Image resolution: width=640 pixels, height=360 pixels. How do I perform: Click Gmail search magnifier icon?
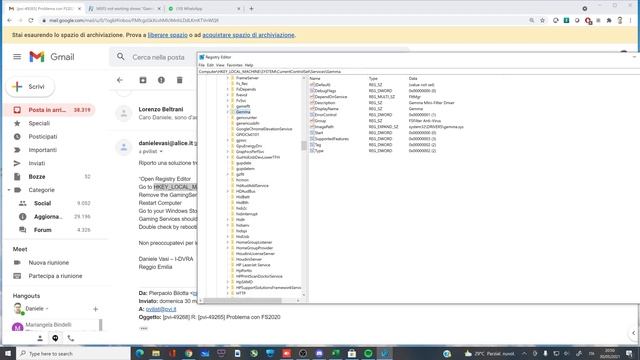(120, 57)
